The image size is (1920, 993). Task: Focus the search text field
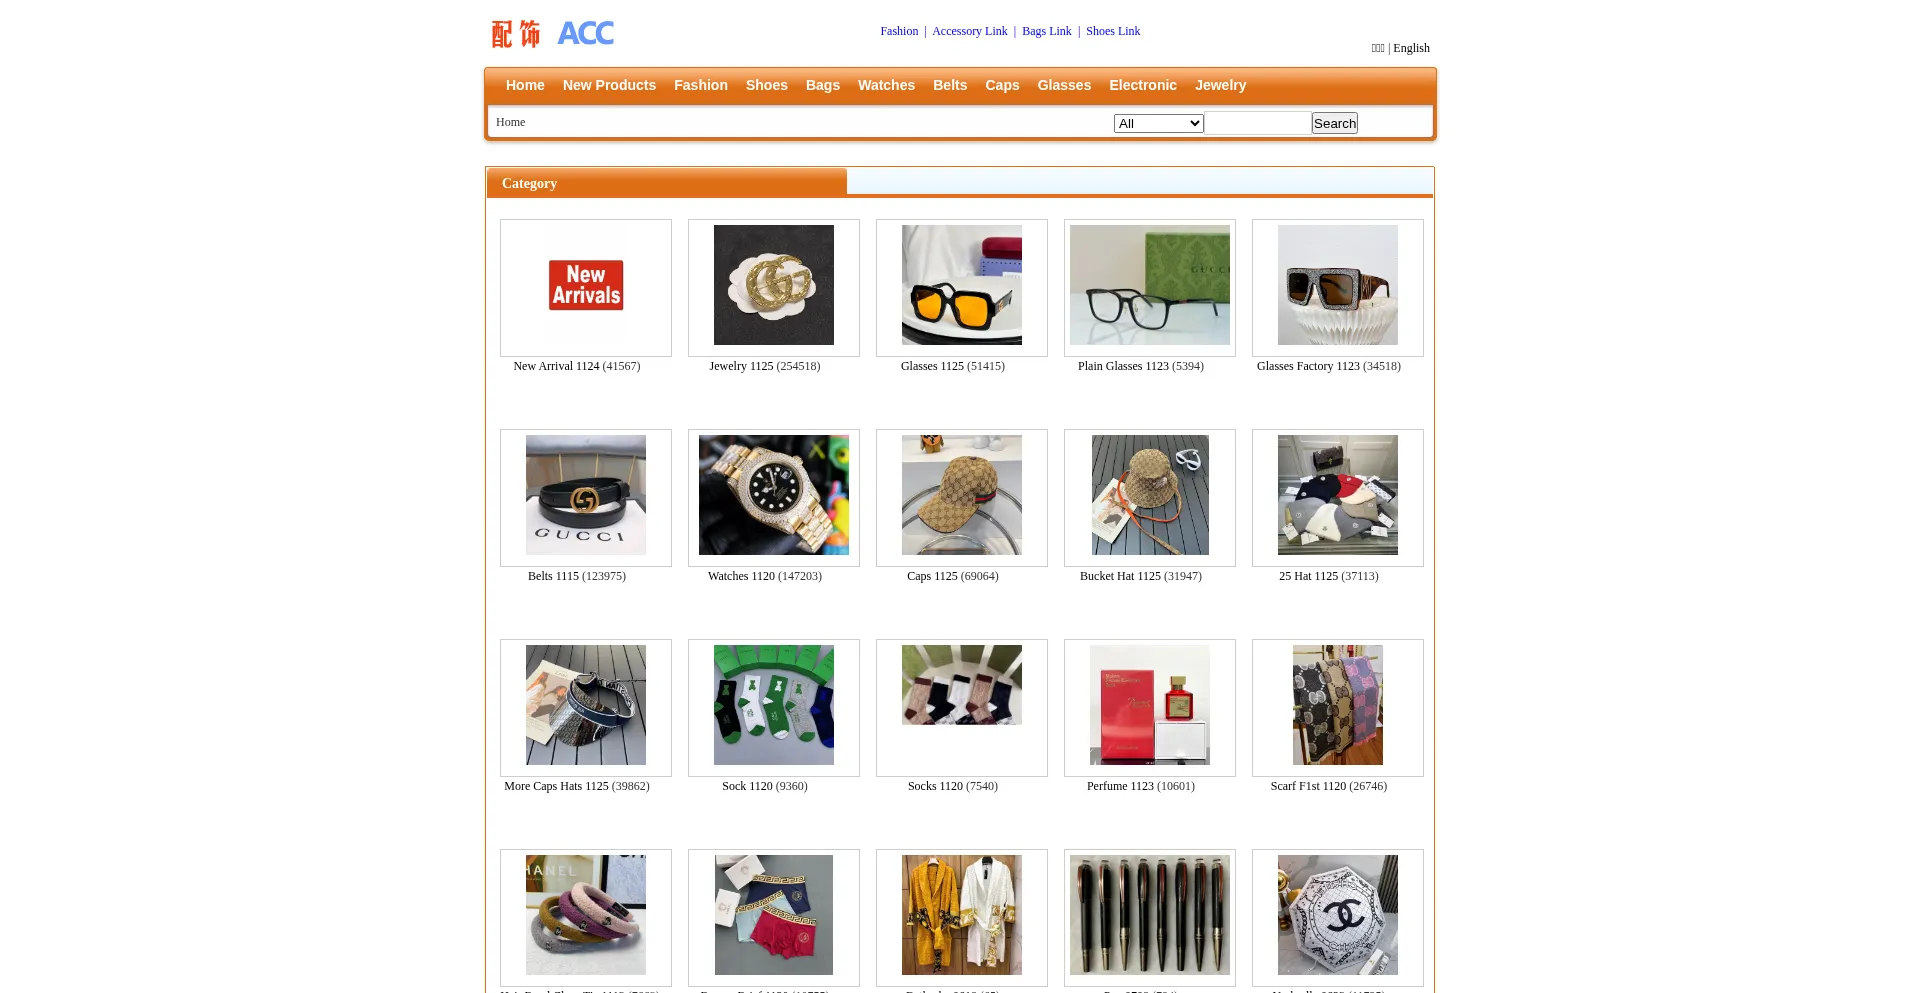coord(1258,123)
